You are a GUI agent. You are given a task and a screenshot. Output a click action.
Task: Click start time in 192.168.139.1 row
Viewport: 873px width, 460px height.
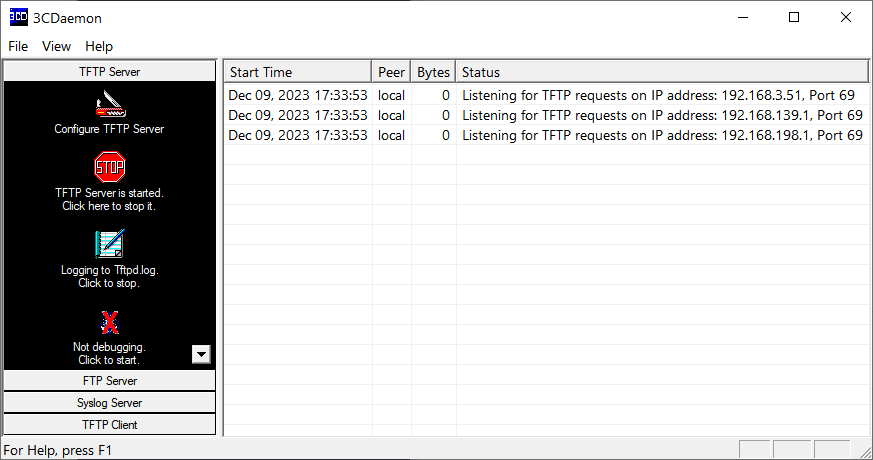click(298, 115)
